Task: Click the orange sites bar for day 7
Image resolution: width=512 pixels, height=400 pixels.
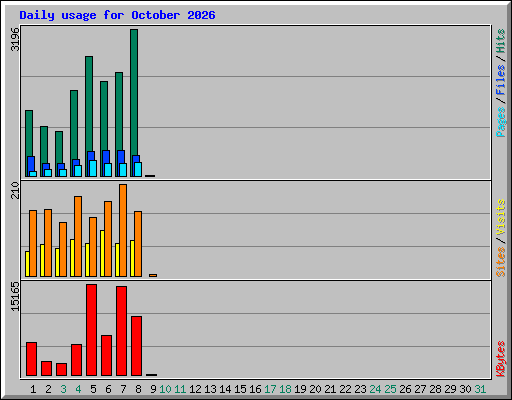Action: (123, 230)
